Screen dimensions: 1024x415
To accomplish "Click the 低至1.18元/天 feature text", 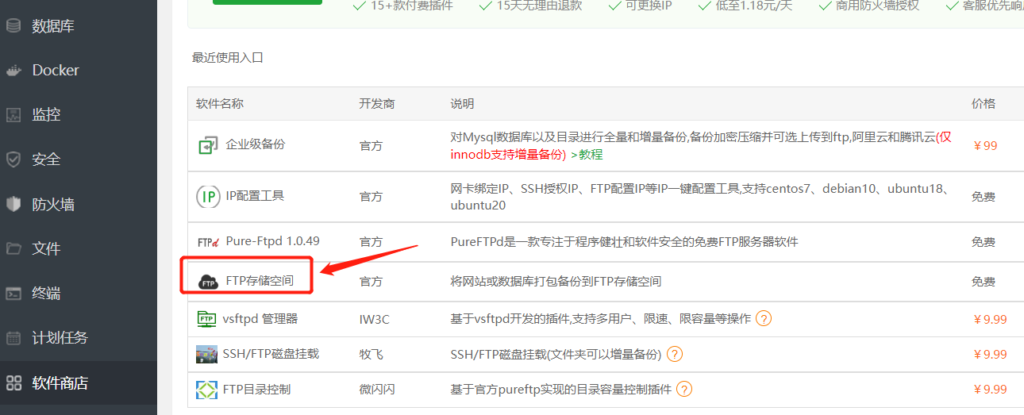I will pos(754,6).
